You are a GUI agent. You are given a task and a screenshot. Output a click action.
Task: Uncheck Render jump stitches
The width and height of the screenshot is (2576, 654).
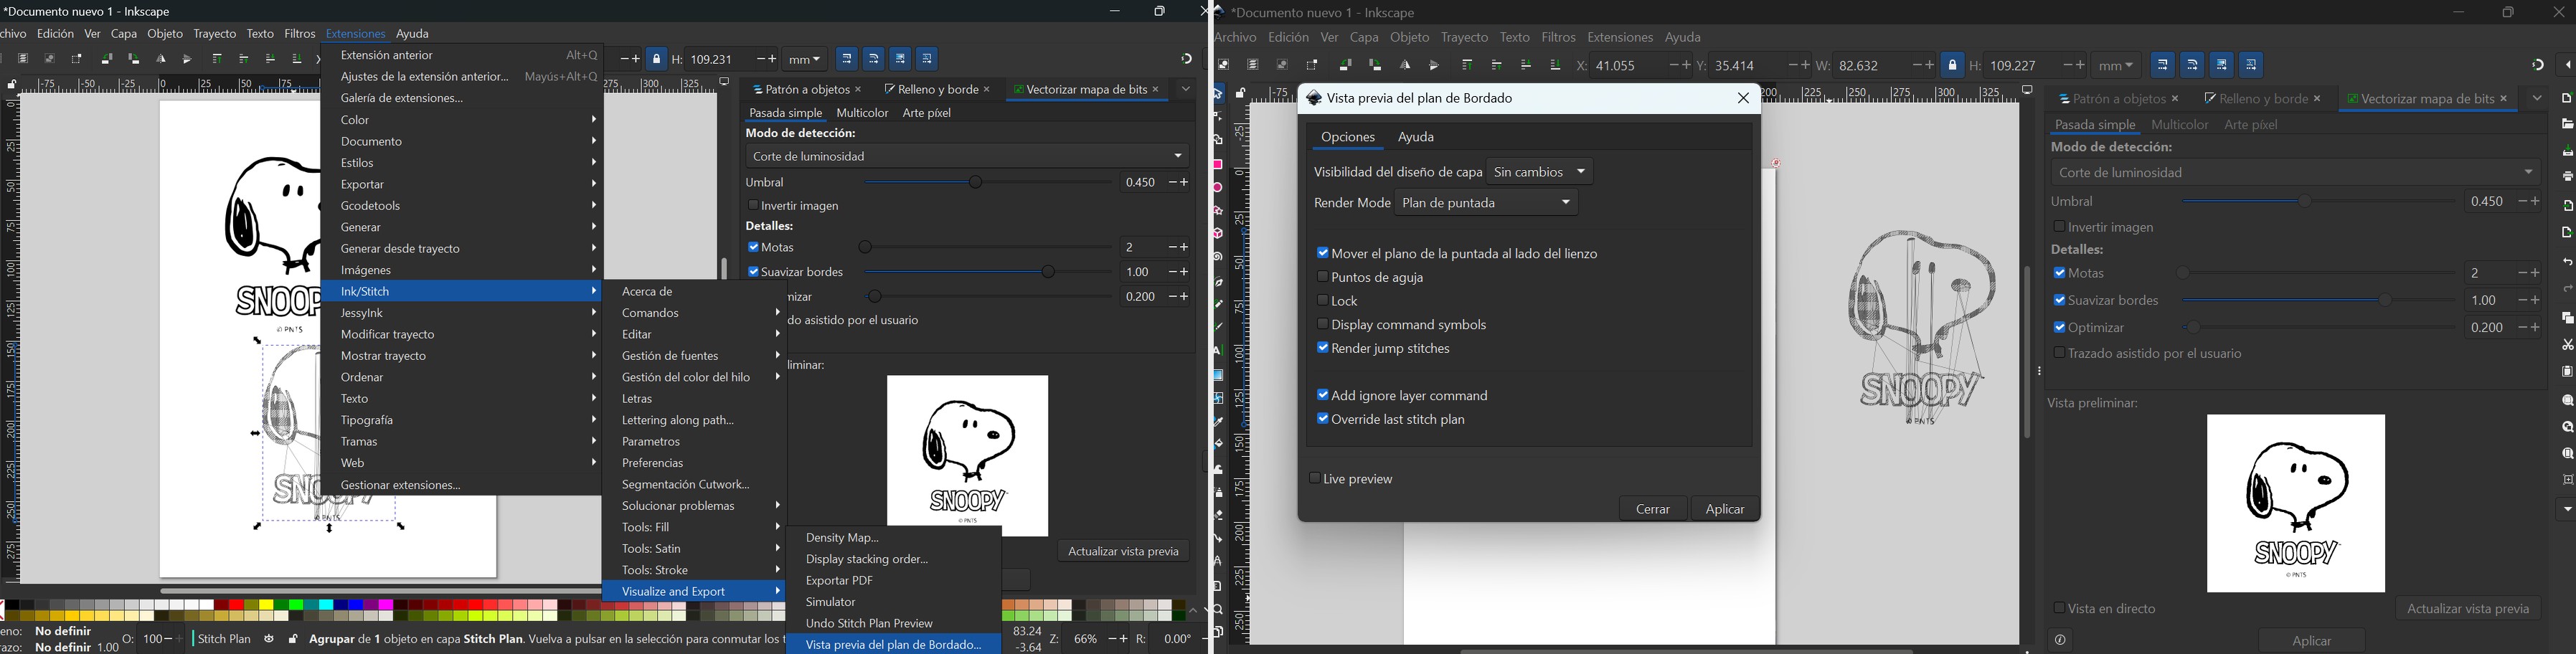pos(1322,348)
